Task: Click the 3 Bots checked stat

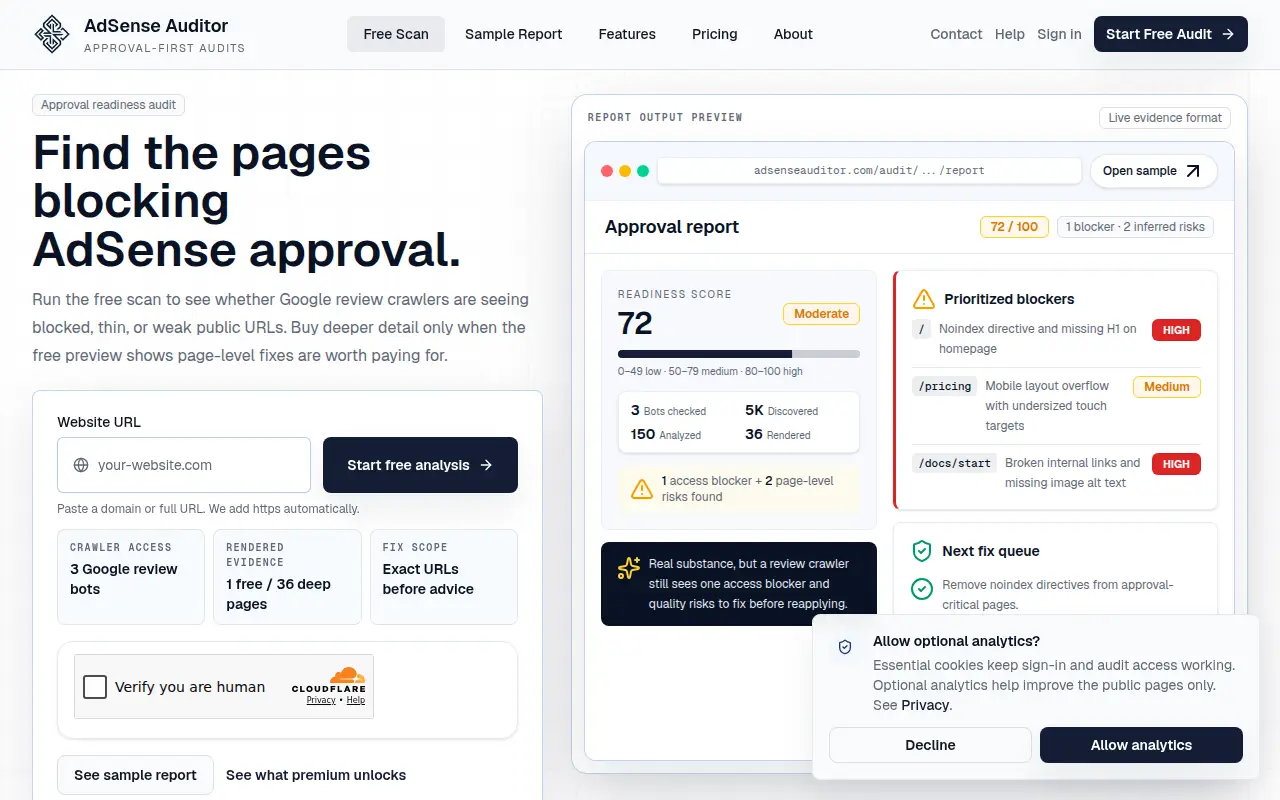Action: pos(669,410)
